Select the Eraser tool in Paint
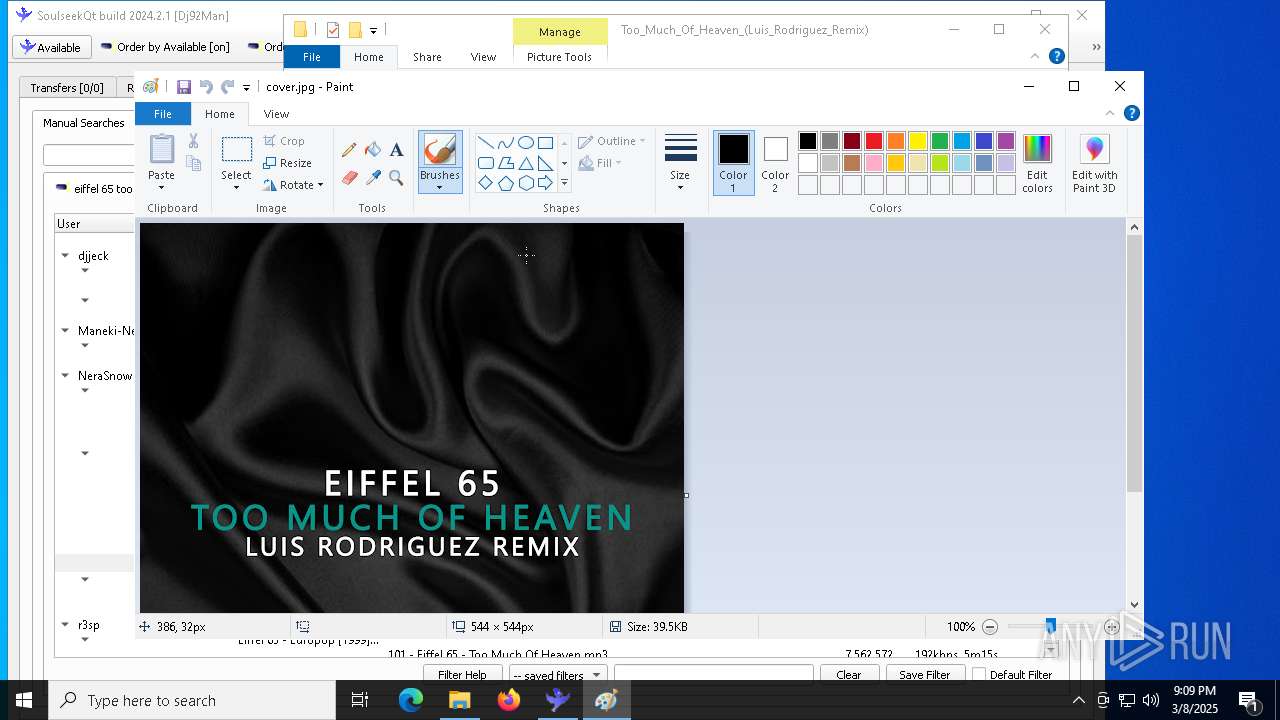Viewport: 1280px width, 720px height. pyautogui.click(x=349, y=178)
